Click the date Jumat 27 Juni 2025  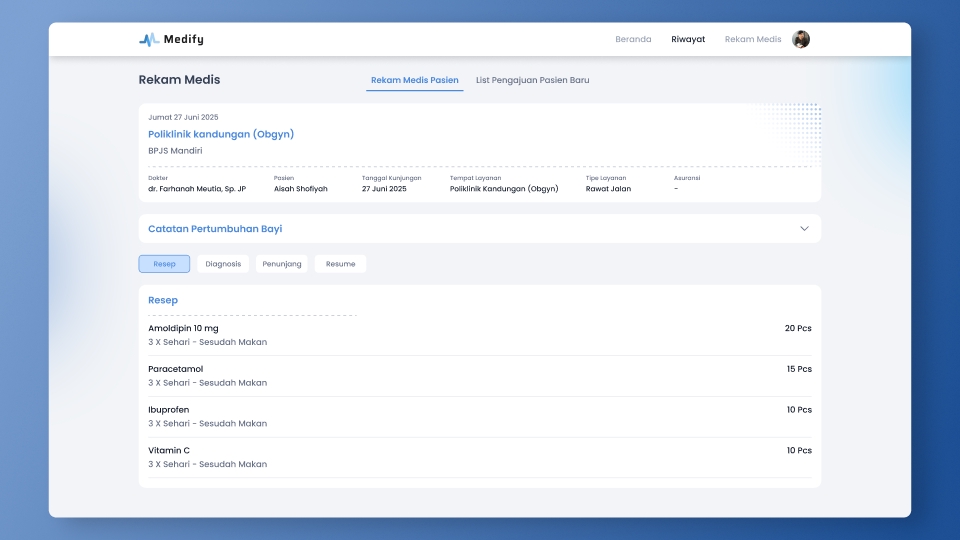(183, 117)
